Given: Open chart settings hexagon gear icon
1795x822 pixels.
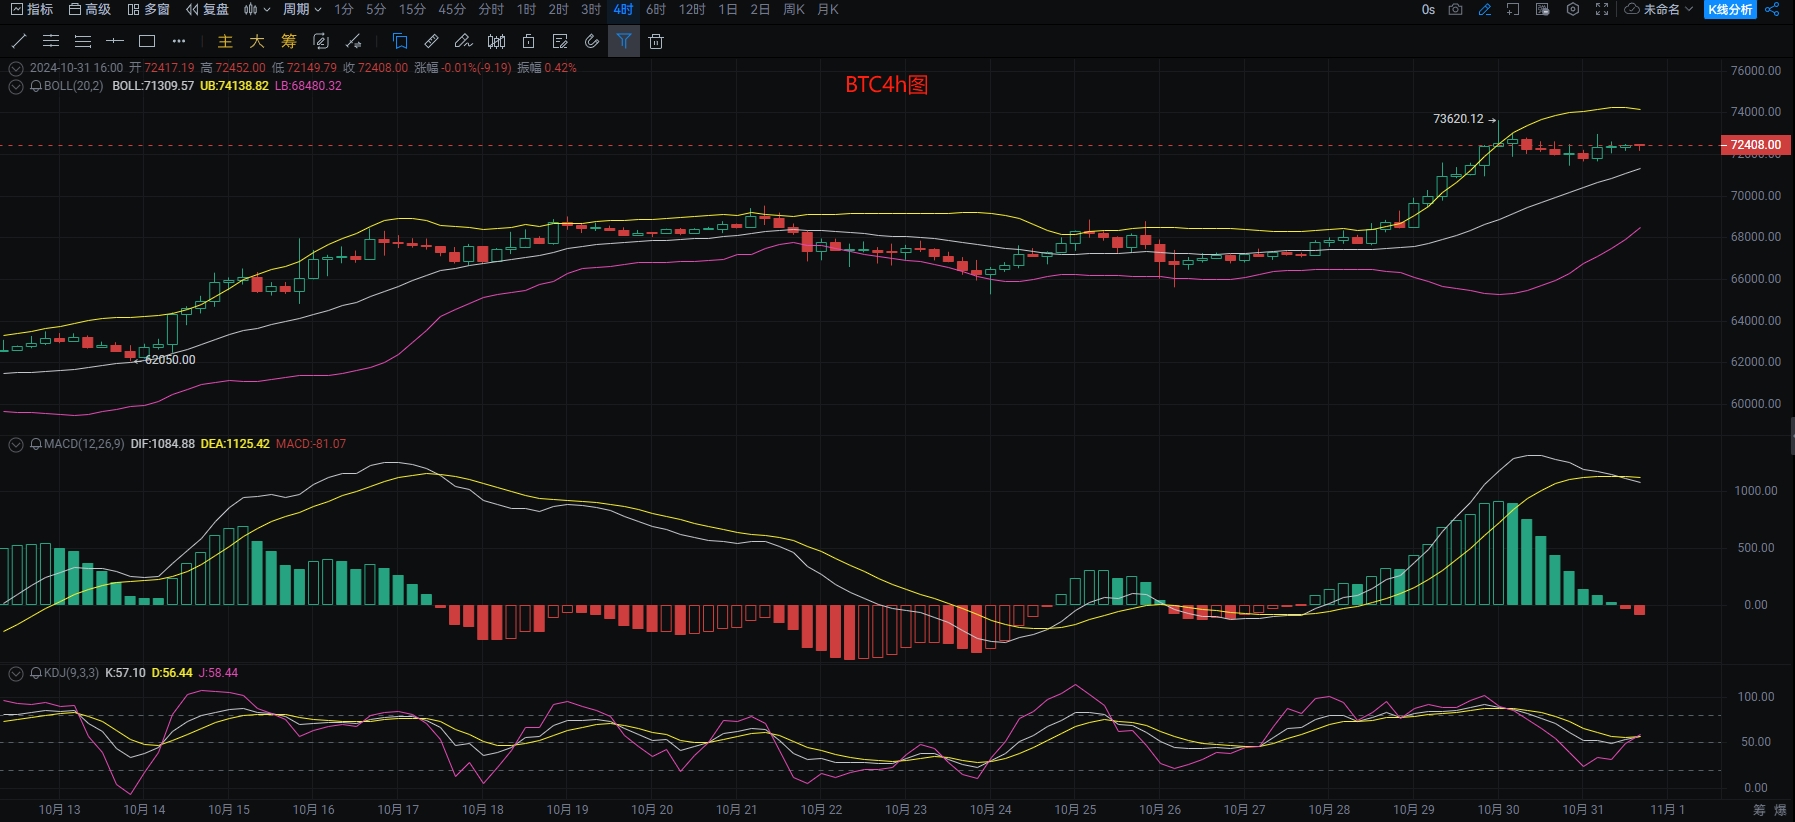Looking at the screenshot, I should click(x=1572, y=9).
